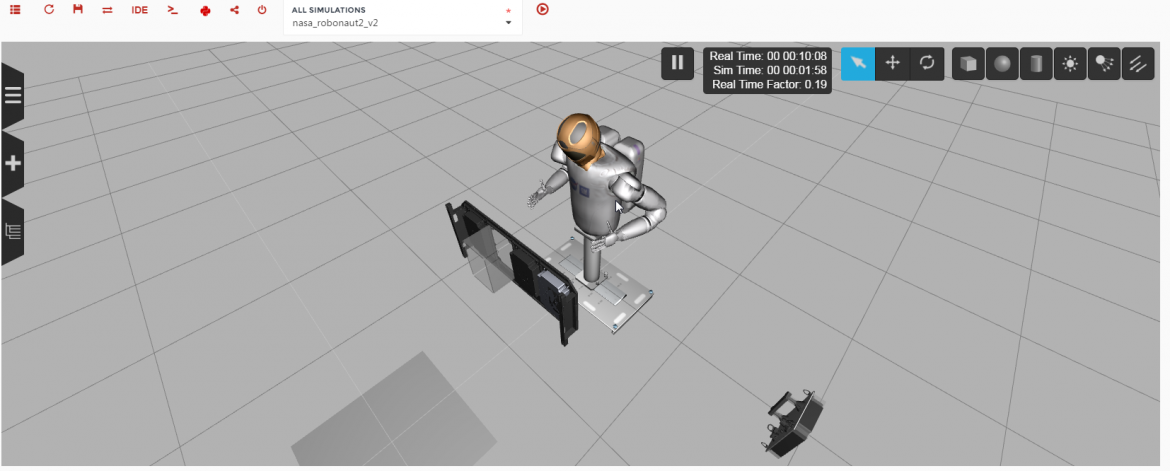Image resolution: width=1170 pixels, height=471 pixels.
Task: Open the hamburger menu side tab
Action: point(13,96)
